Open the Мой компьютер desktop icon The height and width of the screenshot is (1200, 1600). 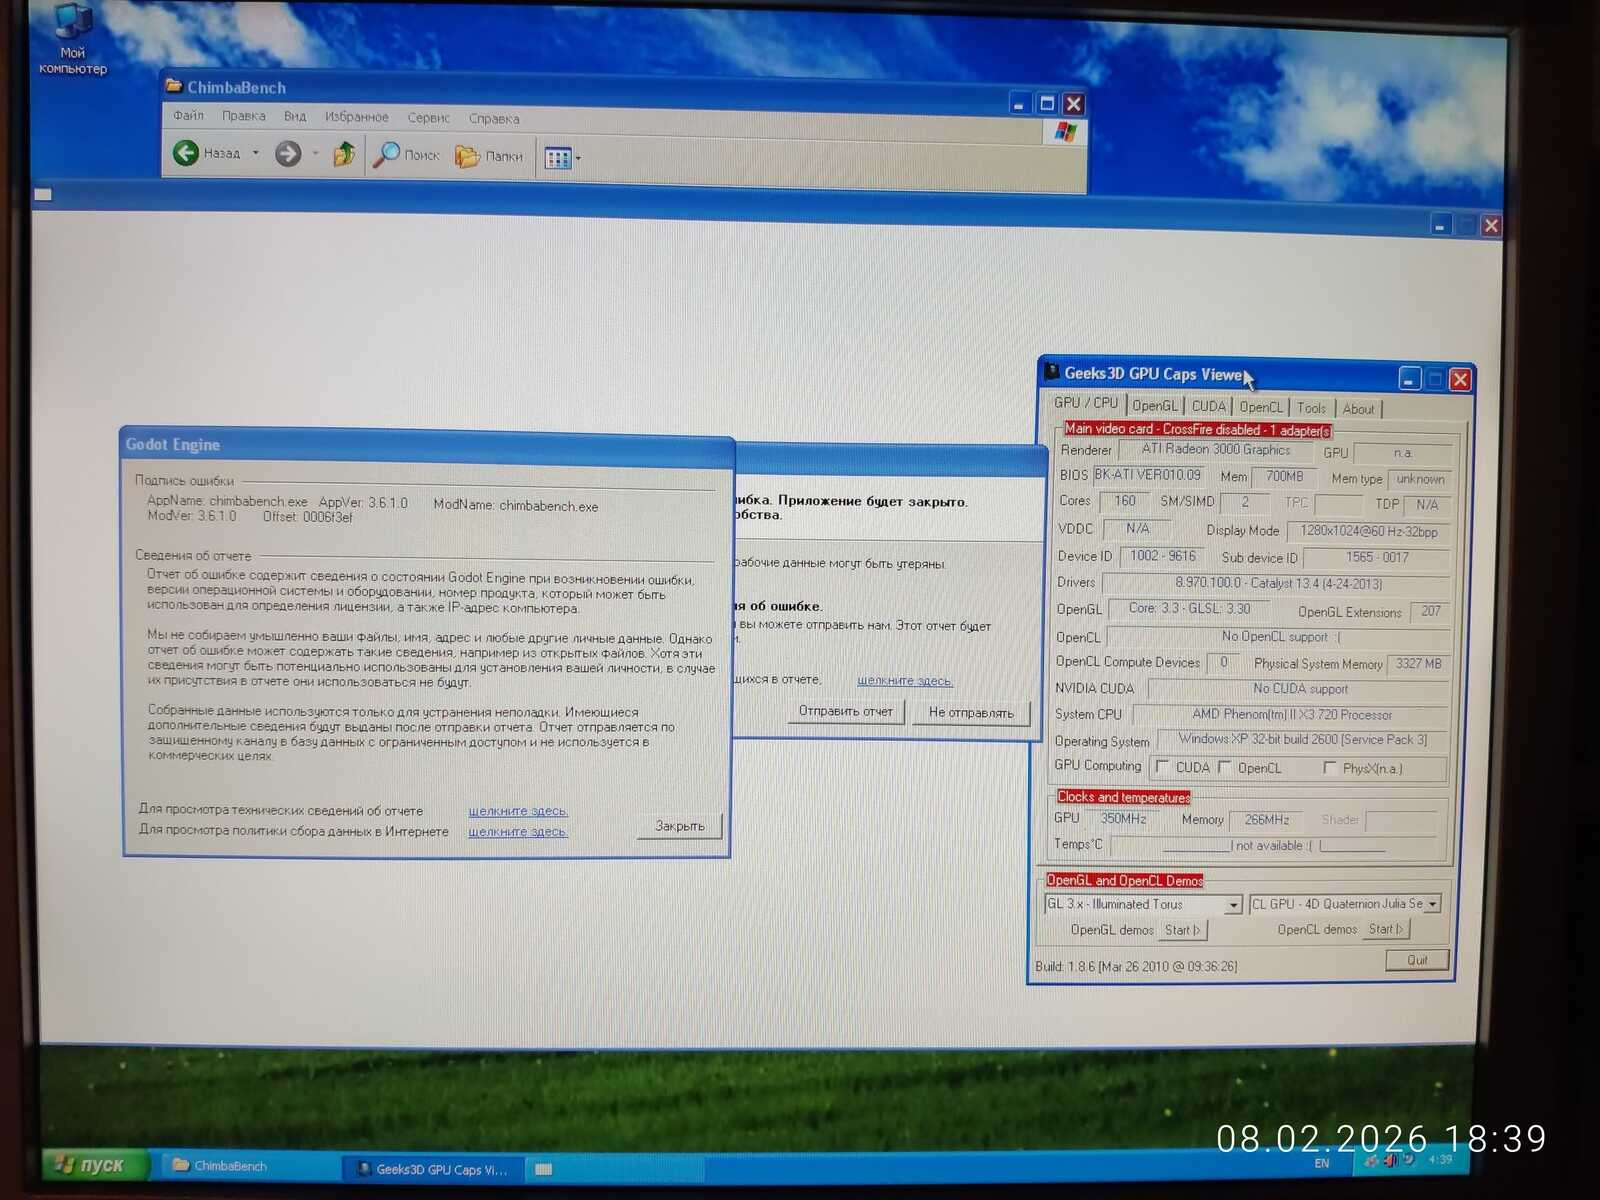coord(72,40)
